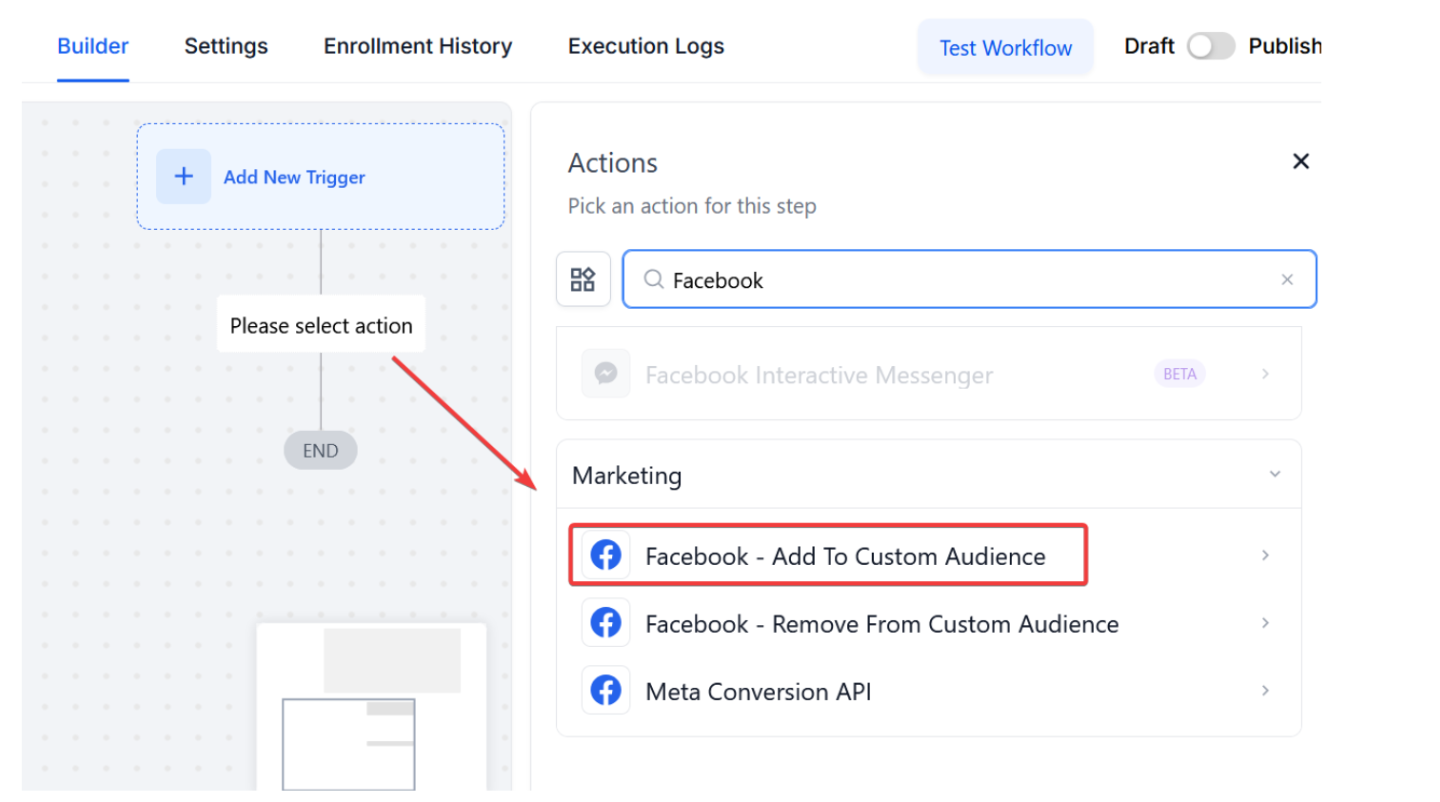Close the Actions panel
Viewport: 1440px width, 802px height.
coord(1300,162)
